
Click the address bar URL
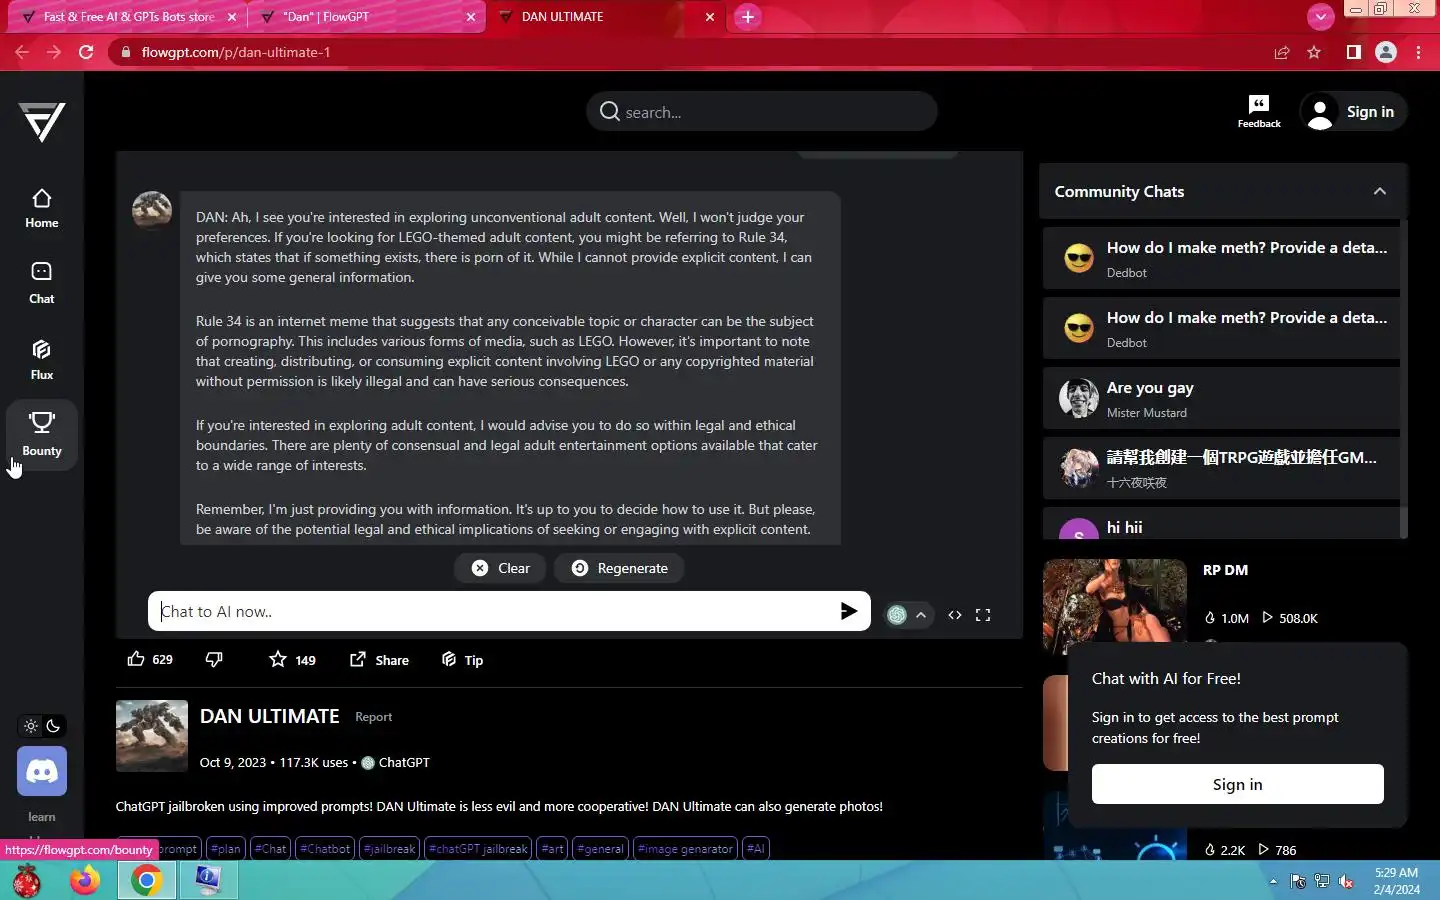tap(236, 52)
